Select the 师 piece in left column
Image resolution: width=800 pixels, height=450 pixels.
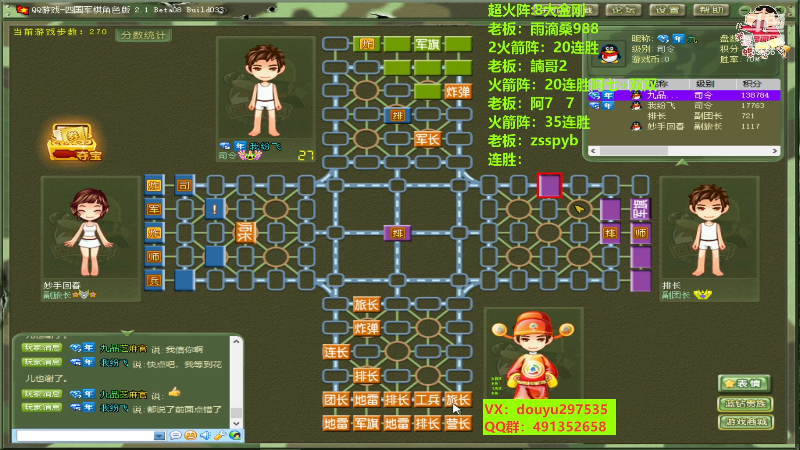point(154,257)
